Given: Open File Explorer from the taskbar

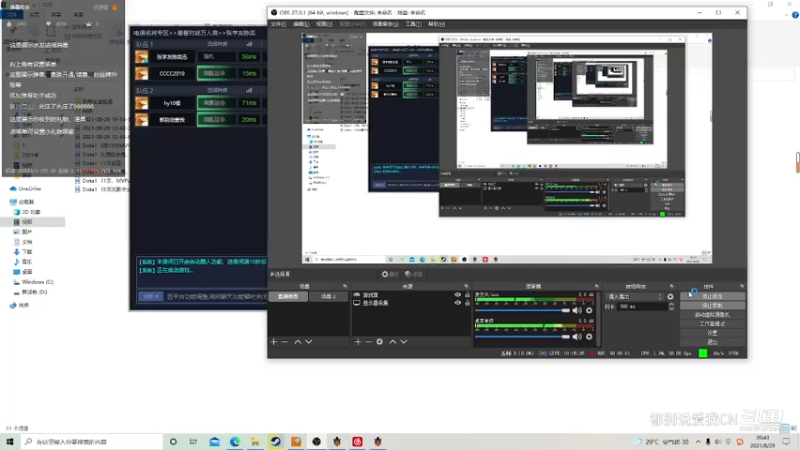Looking at the screenshot, I should click(x=255, y=441).
